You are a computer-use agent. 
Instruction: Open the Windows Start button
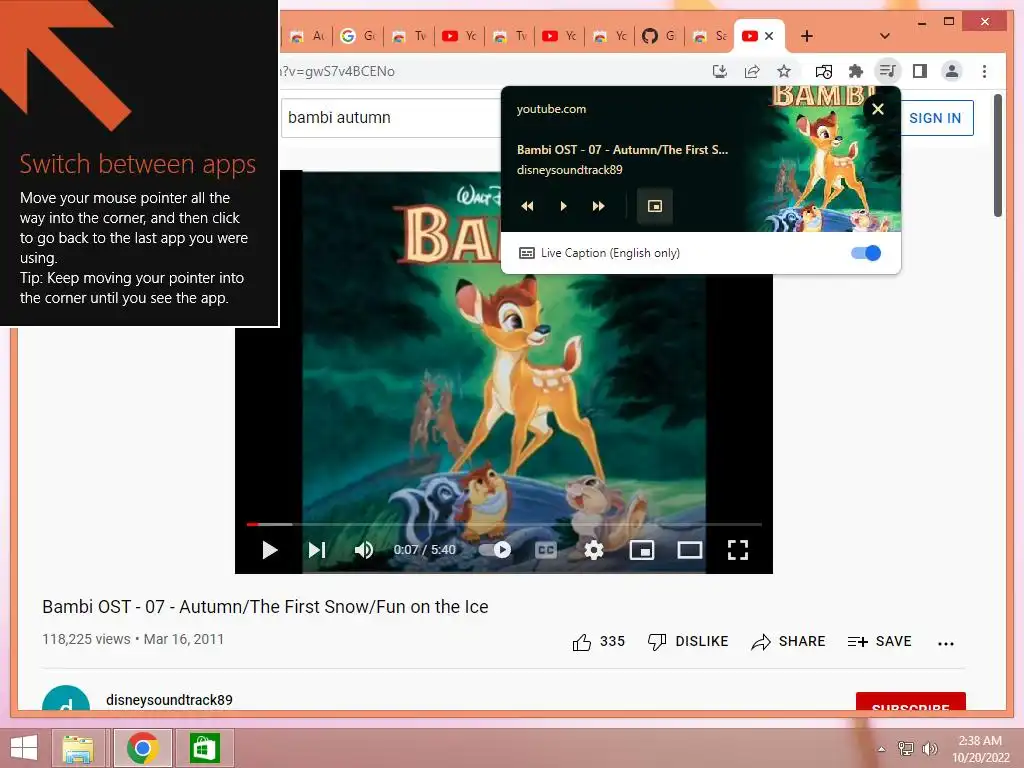point(24,748)
